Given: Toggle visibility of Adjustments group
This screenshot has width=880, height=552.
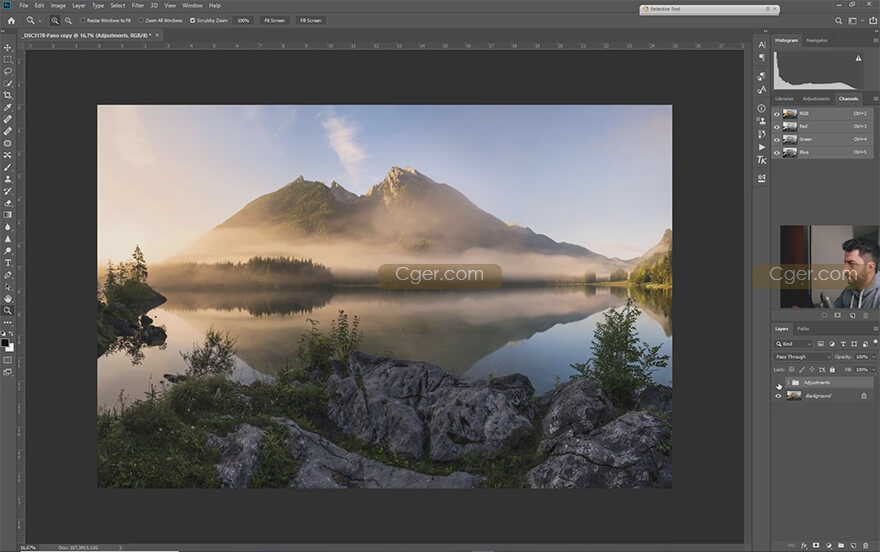Looking at the screenshot, I should click(778, 383).
